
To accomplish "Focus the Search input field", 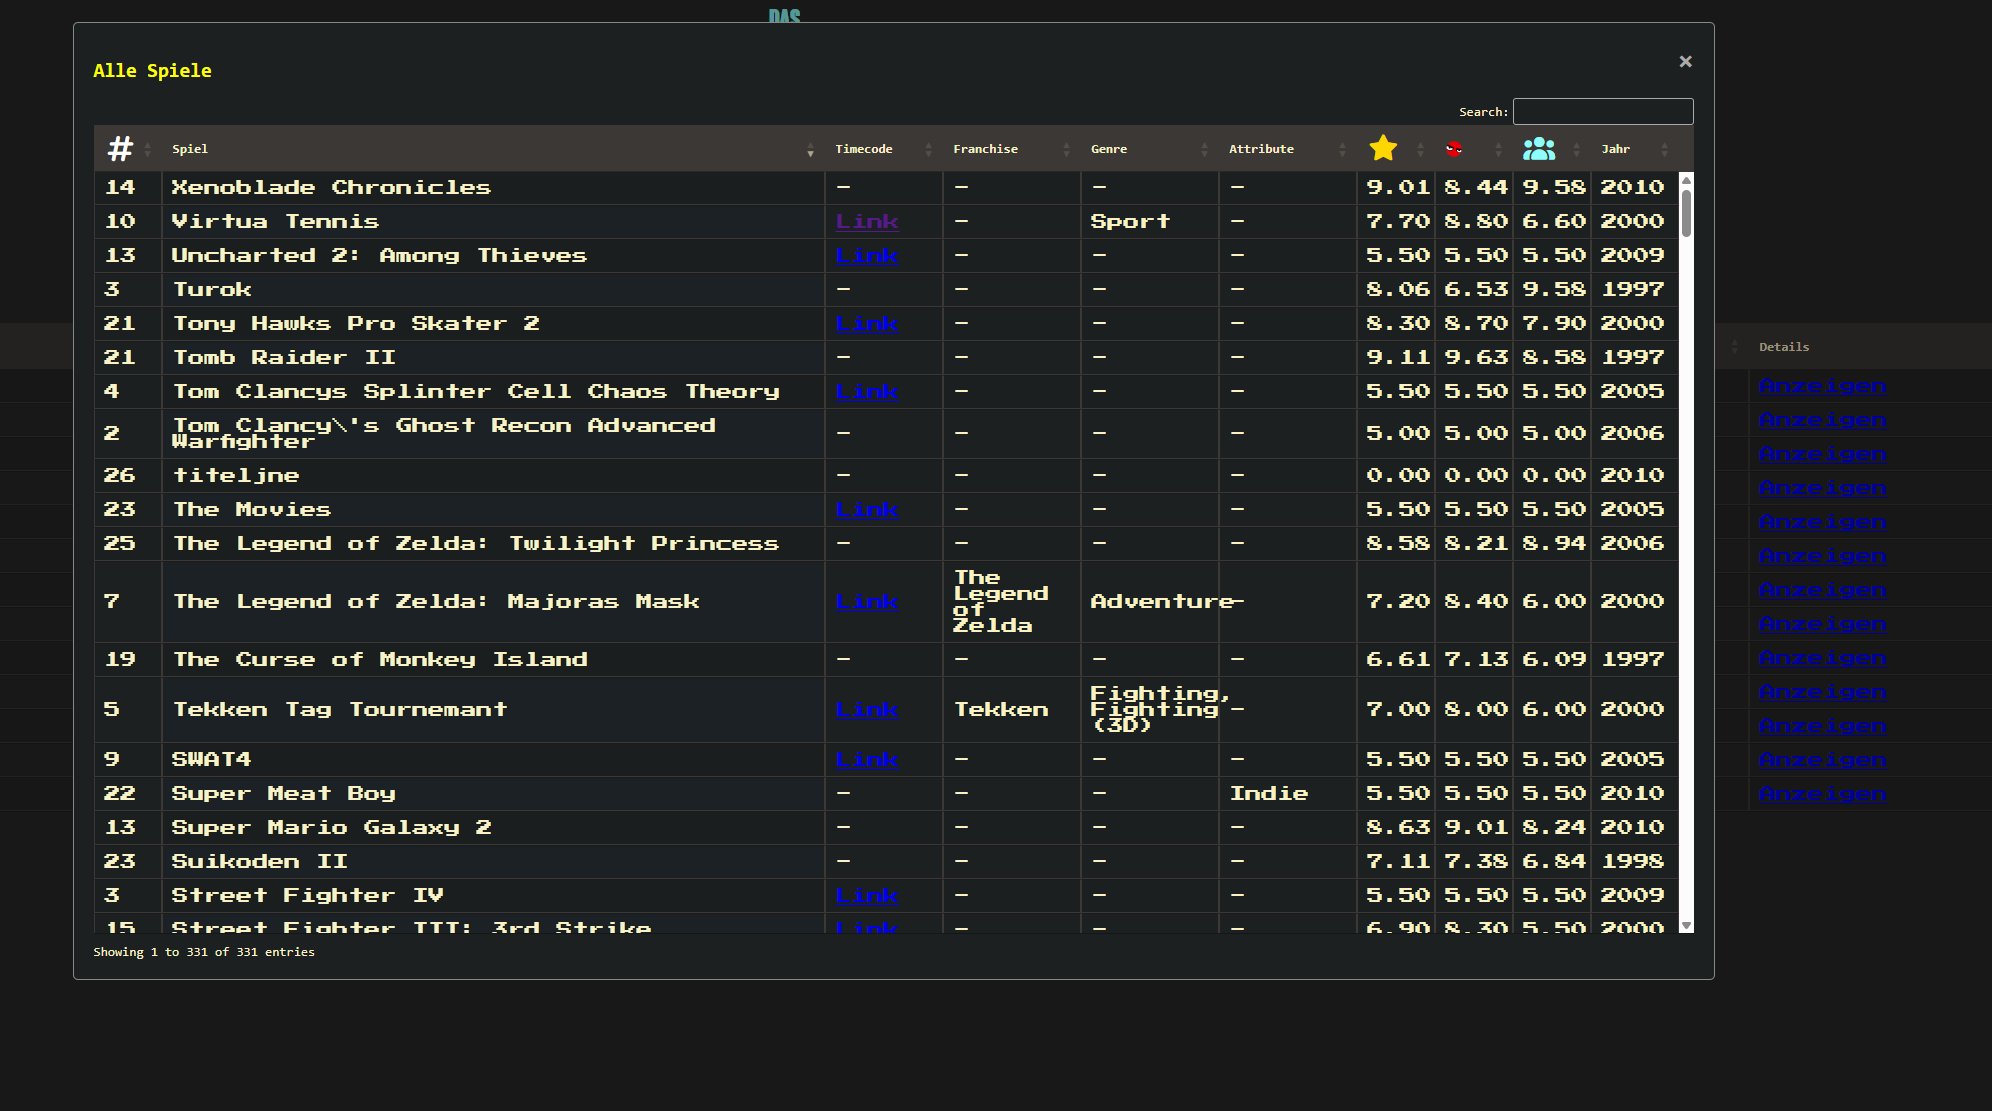I will click(x=1602, y=111).
